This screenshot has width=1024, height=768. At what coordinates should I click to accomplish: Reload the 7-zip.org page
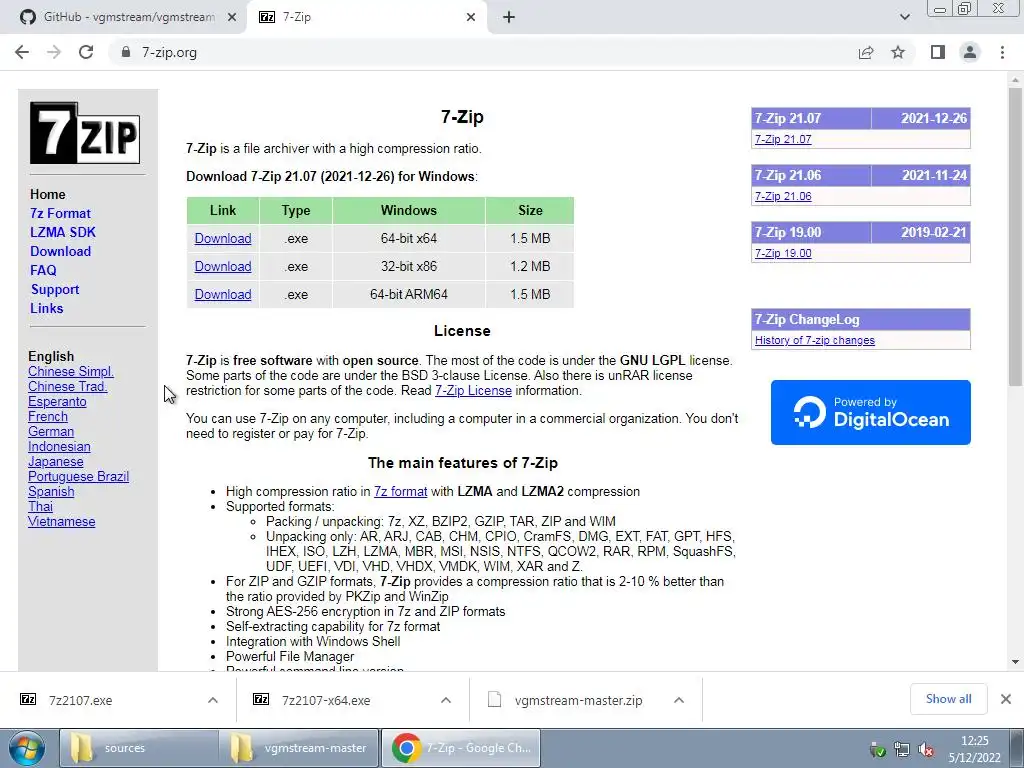86,52
